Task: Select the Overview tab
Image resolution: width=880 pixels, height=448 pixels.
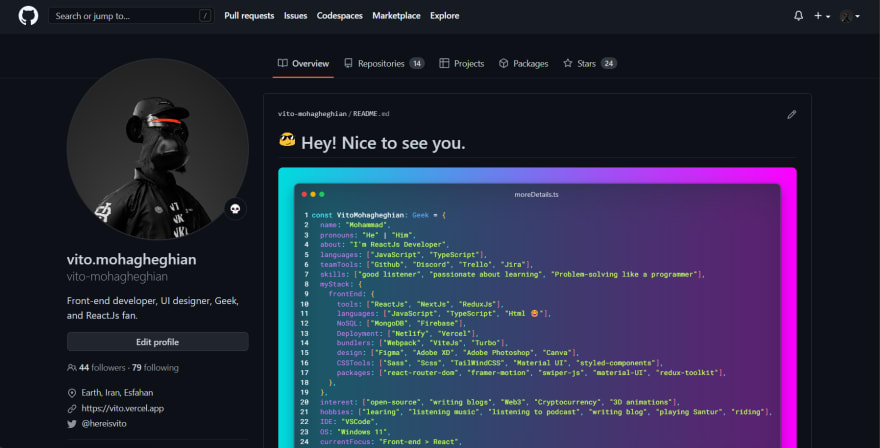Action: tap(303, 63)
